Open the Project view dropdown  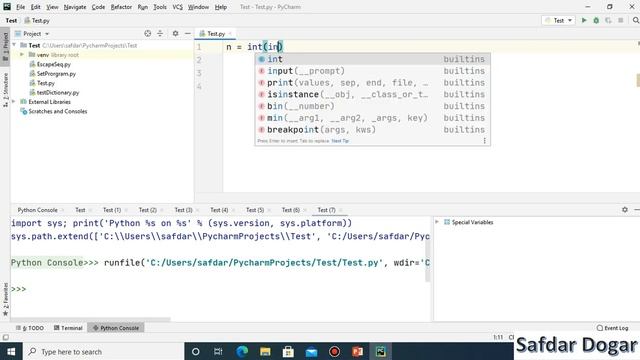point(32,33)
